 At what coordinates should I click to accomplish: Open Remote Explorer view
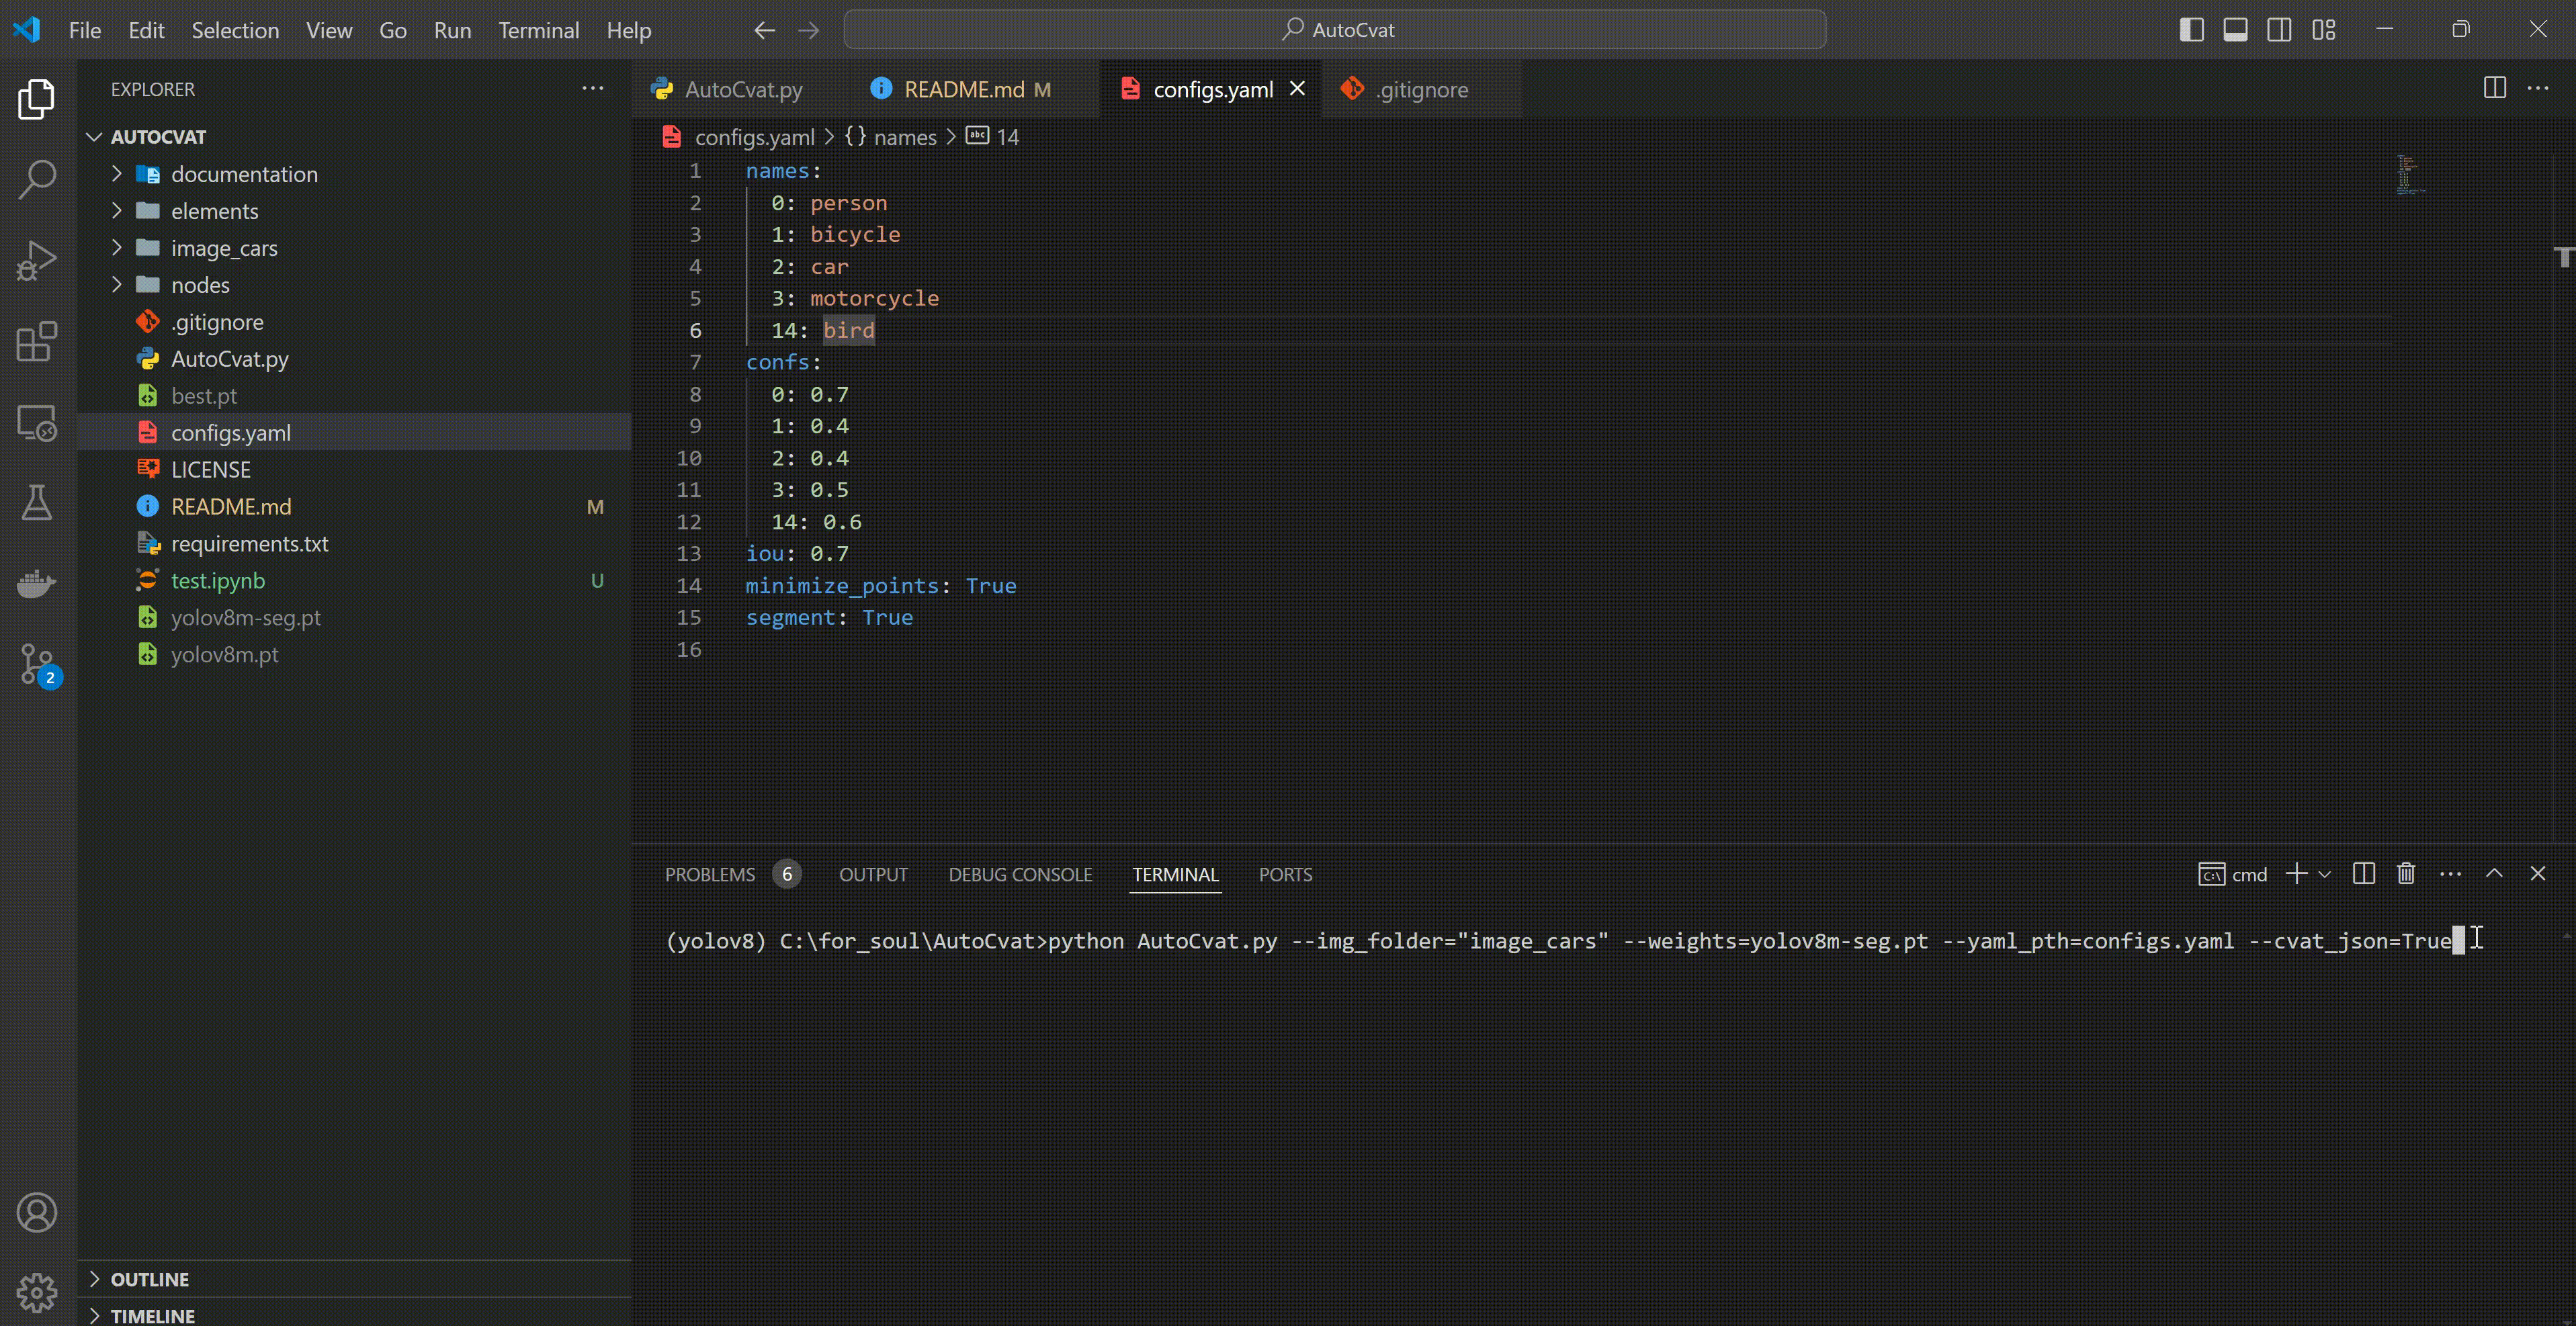click(x=37, y=423)
